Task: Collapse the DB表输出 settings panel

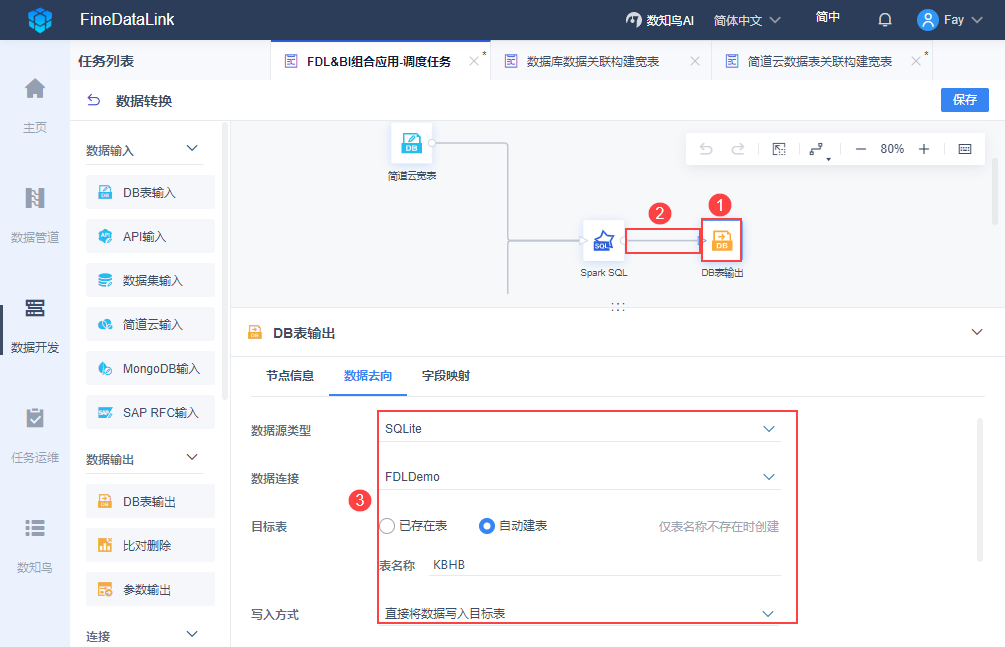Action: tap(977, 332)
